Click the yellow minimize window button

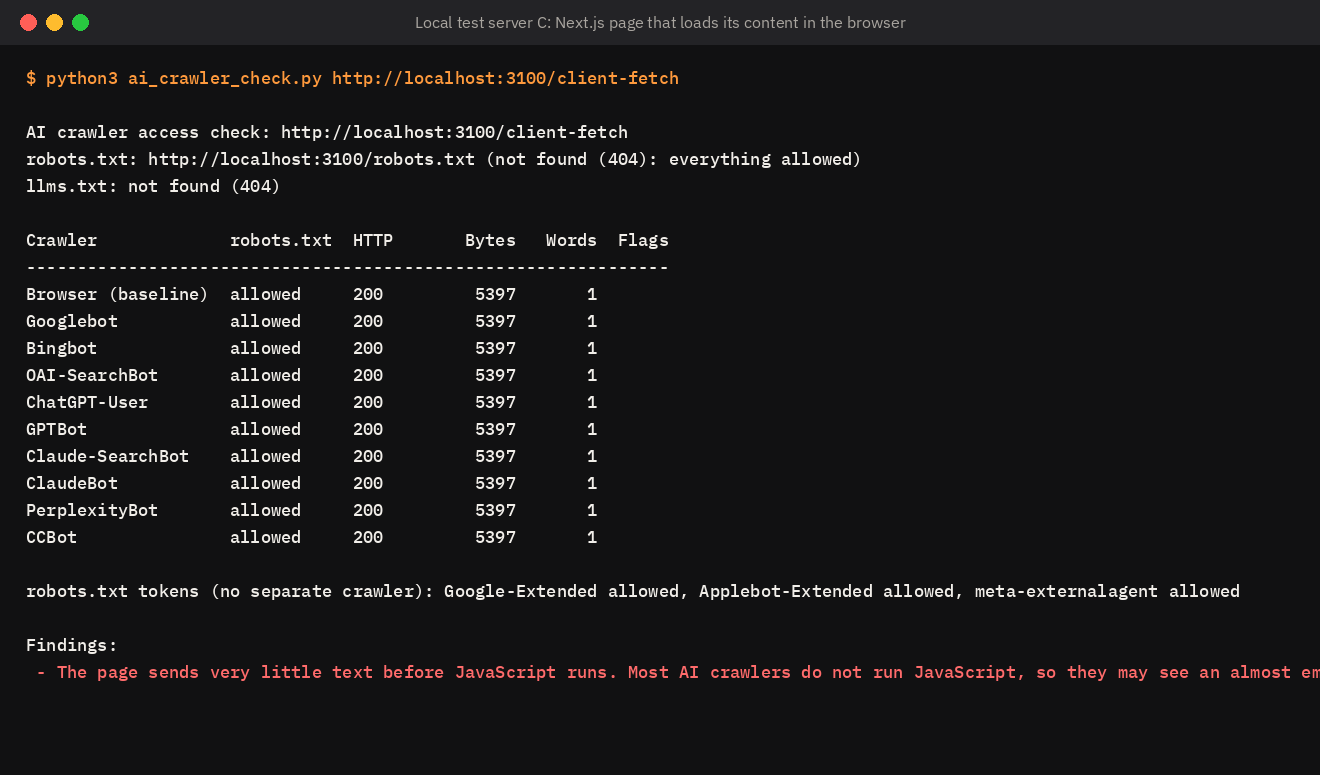[x=54, y=22]
